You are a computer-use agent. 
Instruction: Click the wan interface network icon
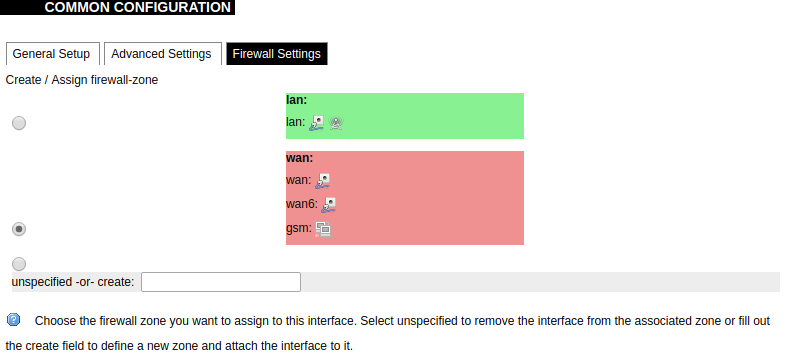(x=323, y=180)
